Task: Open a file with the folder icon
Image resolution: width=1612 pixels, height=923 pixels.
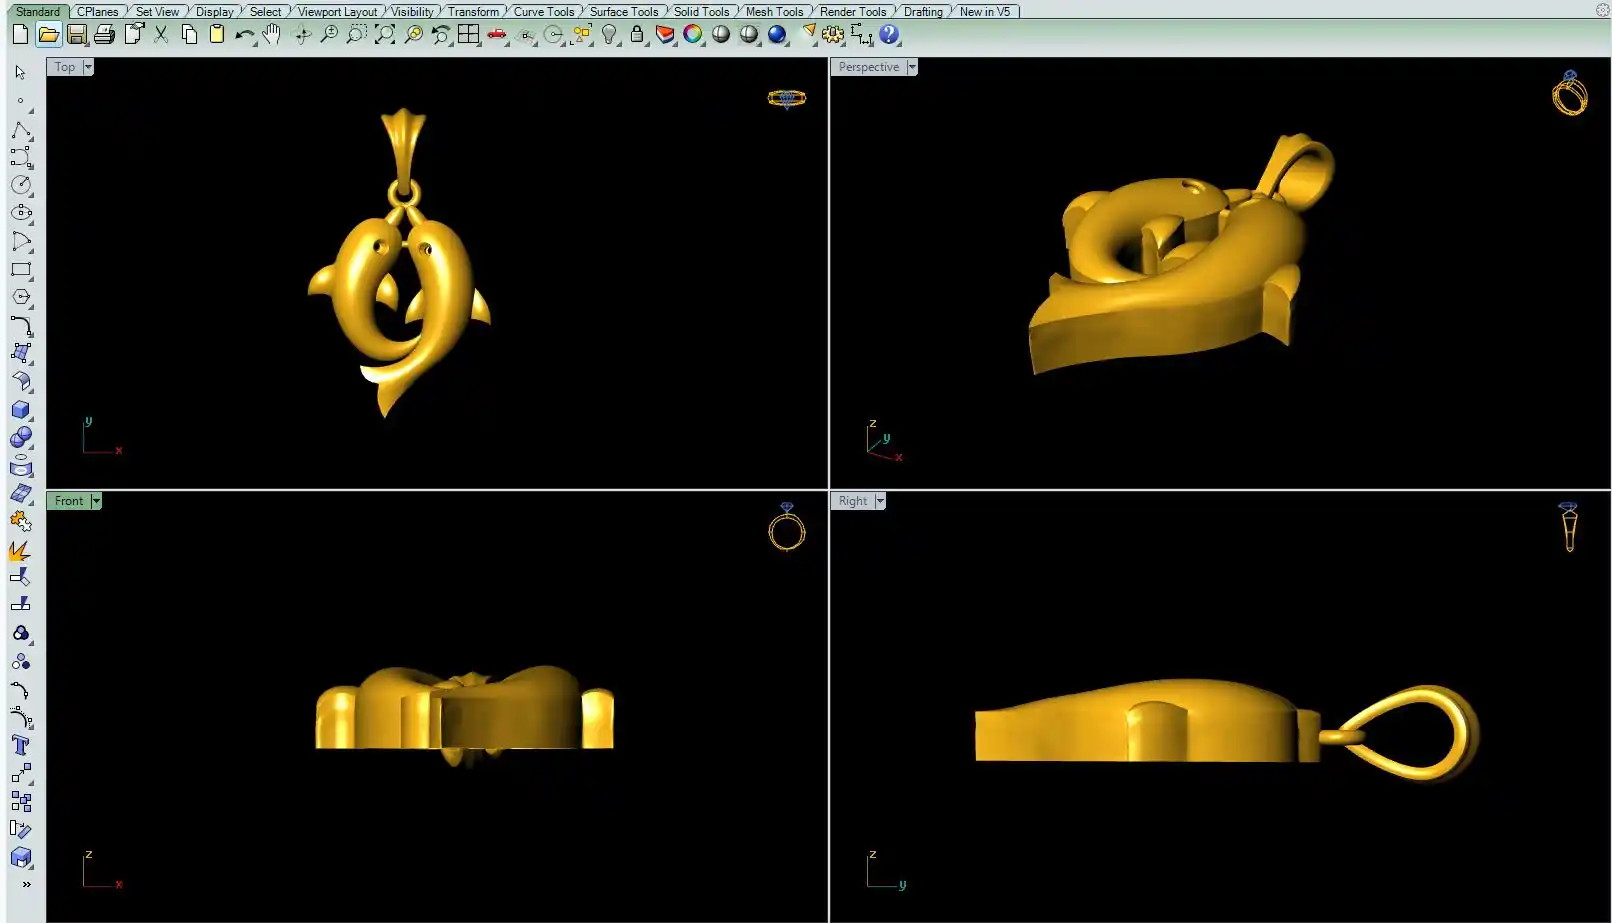Action: click(48, 35)
